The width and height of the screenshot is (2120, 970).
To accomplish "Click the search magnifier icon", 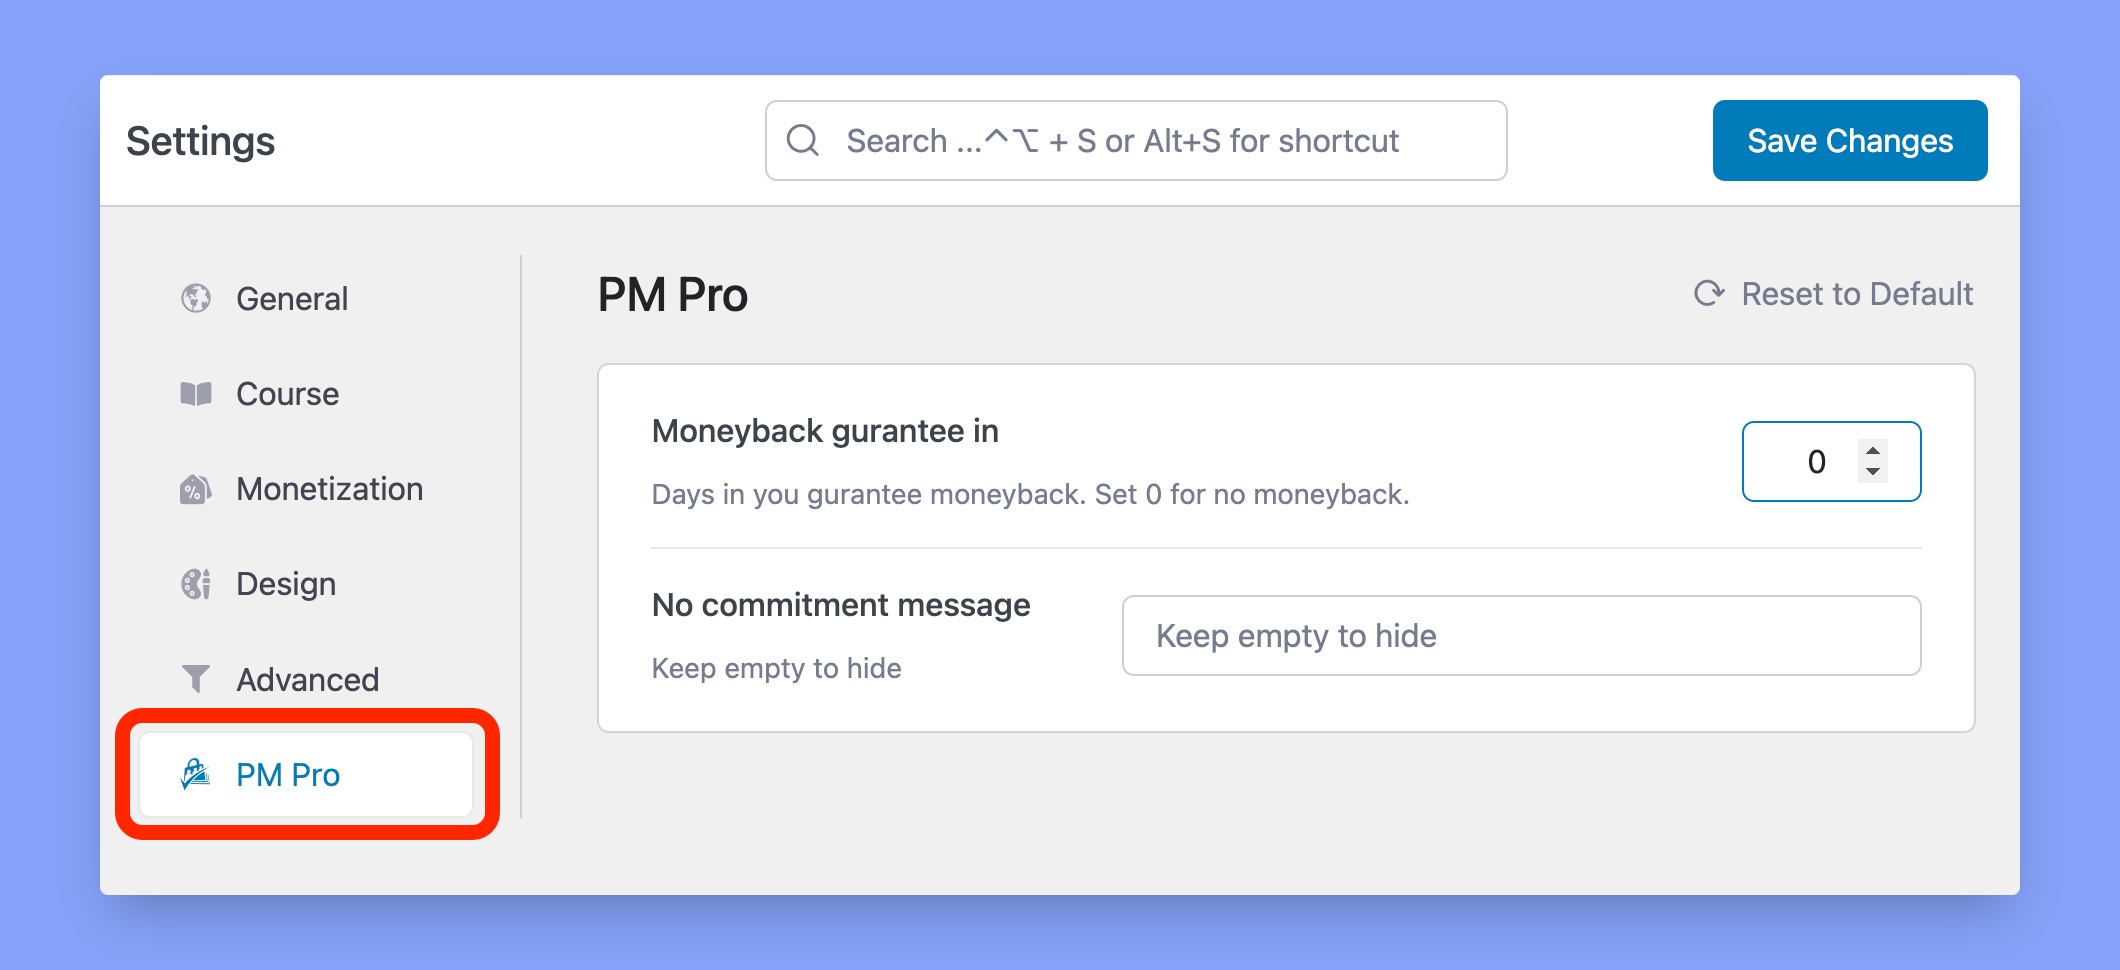I will pos(803,140).
